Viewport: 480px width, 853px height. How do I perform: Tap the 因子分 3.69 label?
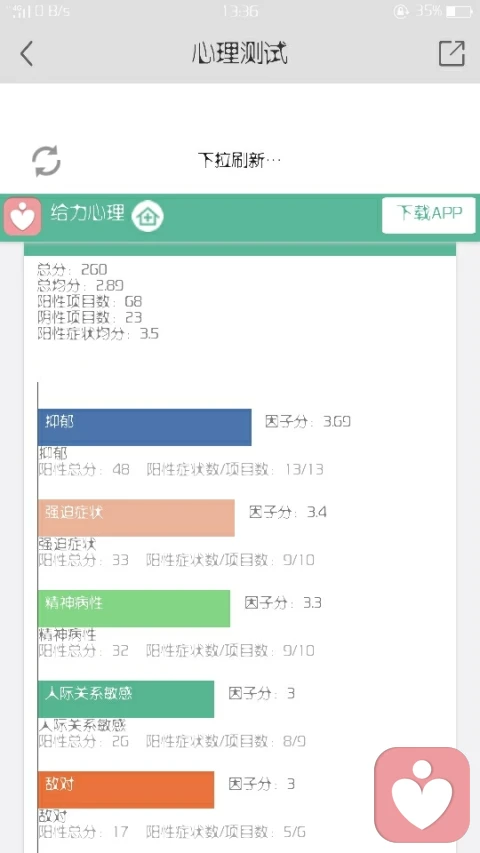point(308,422)
